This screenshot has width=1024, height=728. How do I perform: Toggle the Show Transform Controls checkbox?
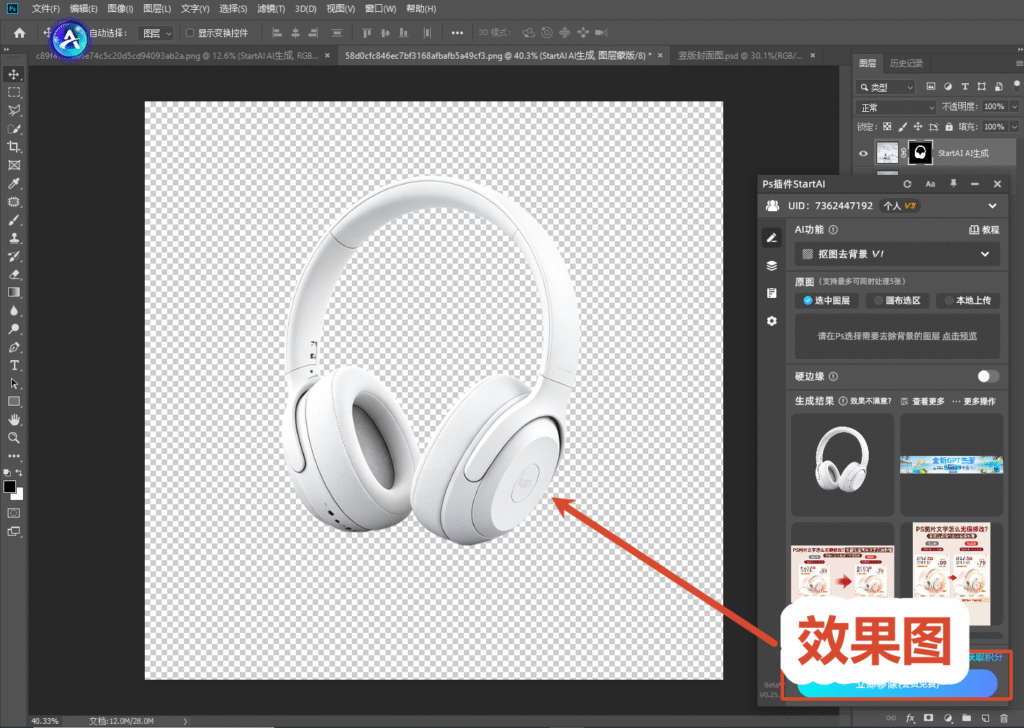pyautogui.click(x=190, y=33)
